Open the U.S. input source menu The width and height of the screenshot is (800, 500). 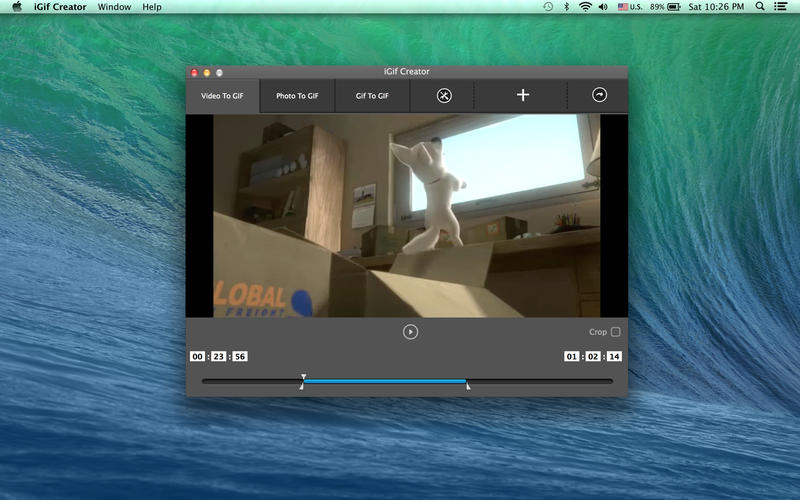coord(630,7)
